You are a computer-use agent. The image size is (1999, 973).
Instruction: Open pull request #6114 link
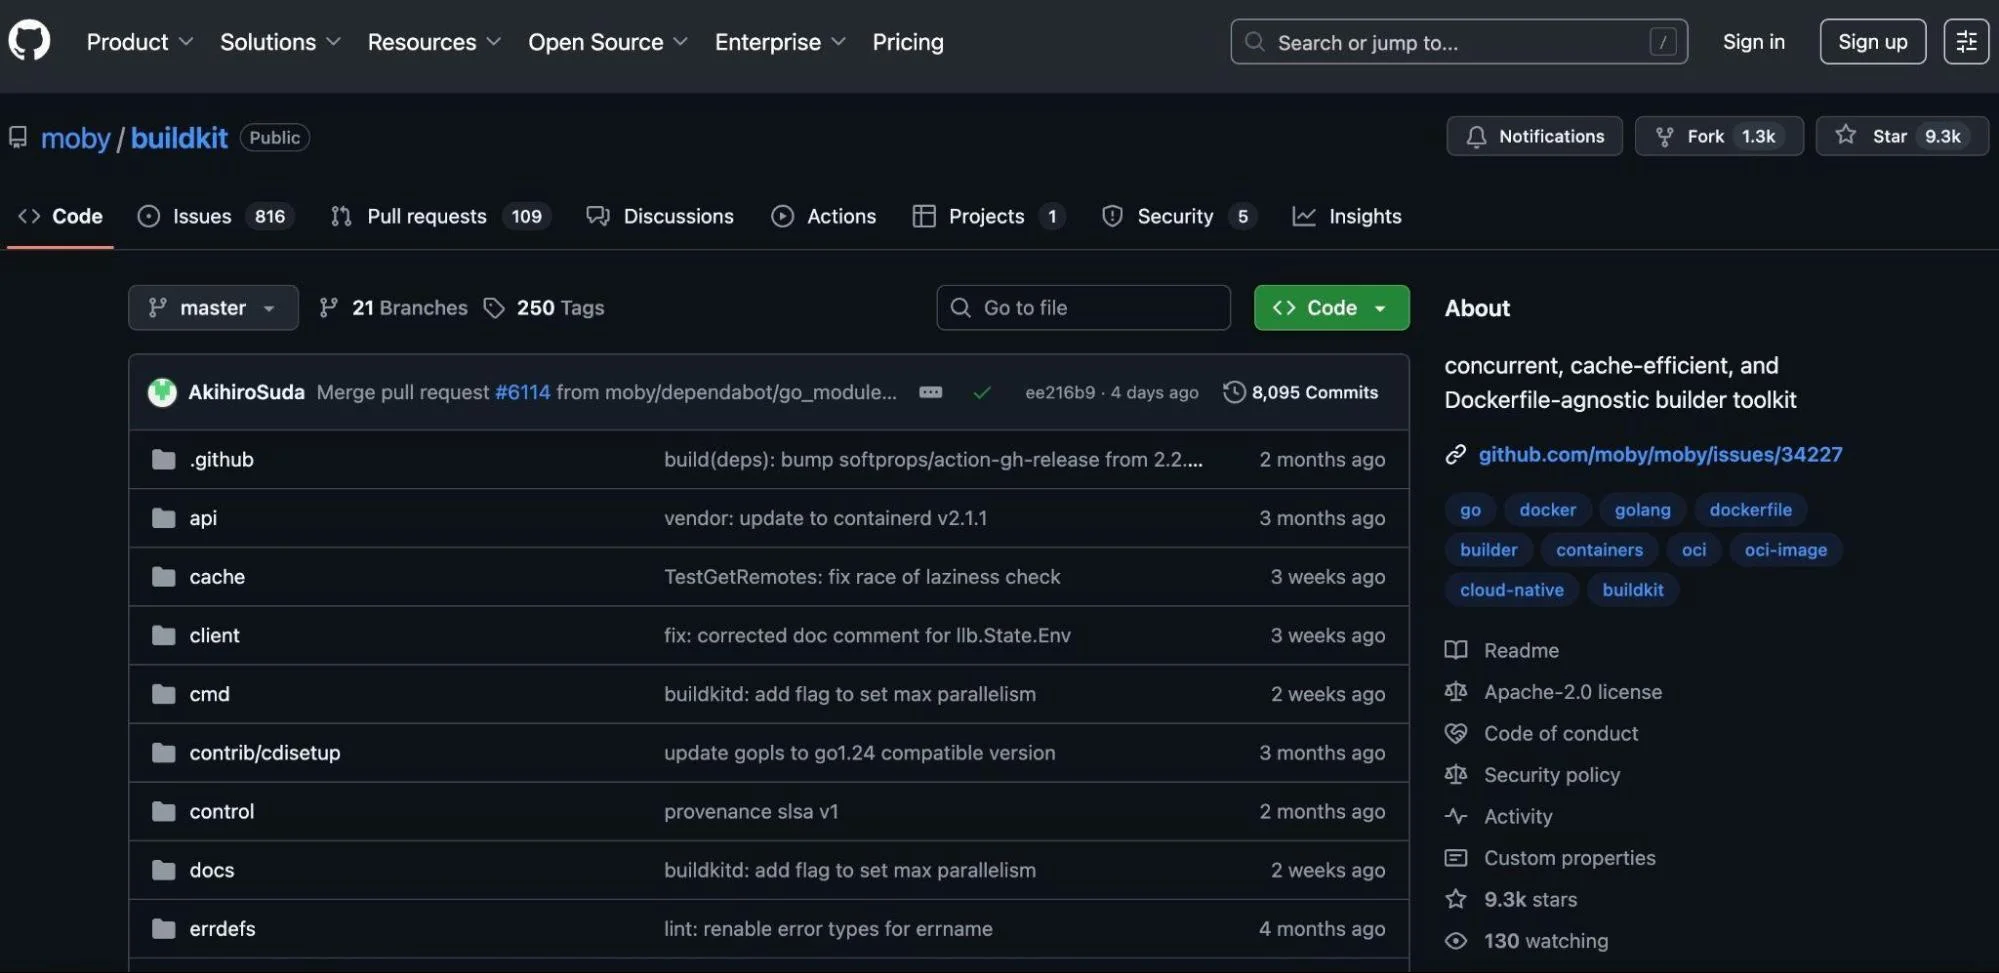click(522, 392)
